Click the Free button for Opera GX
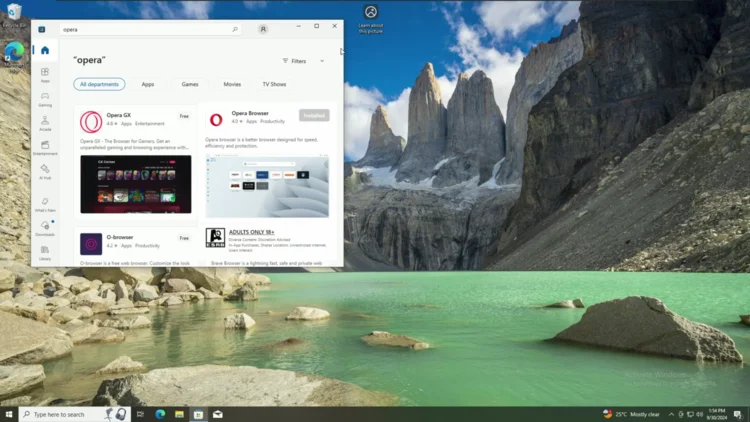 184,116
